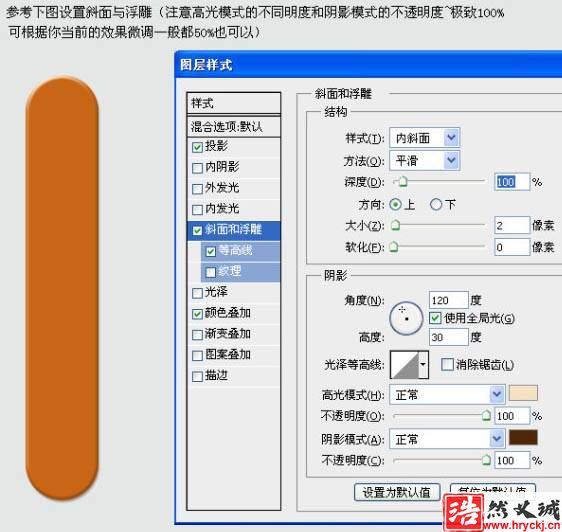Open the 阴影模式 shadow mode dropdown
The image size is (562, 532).
click(x=447, y=439)
